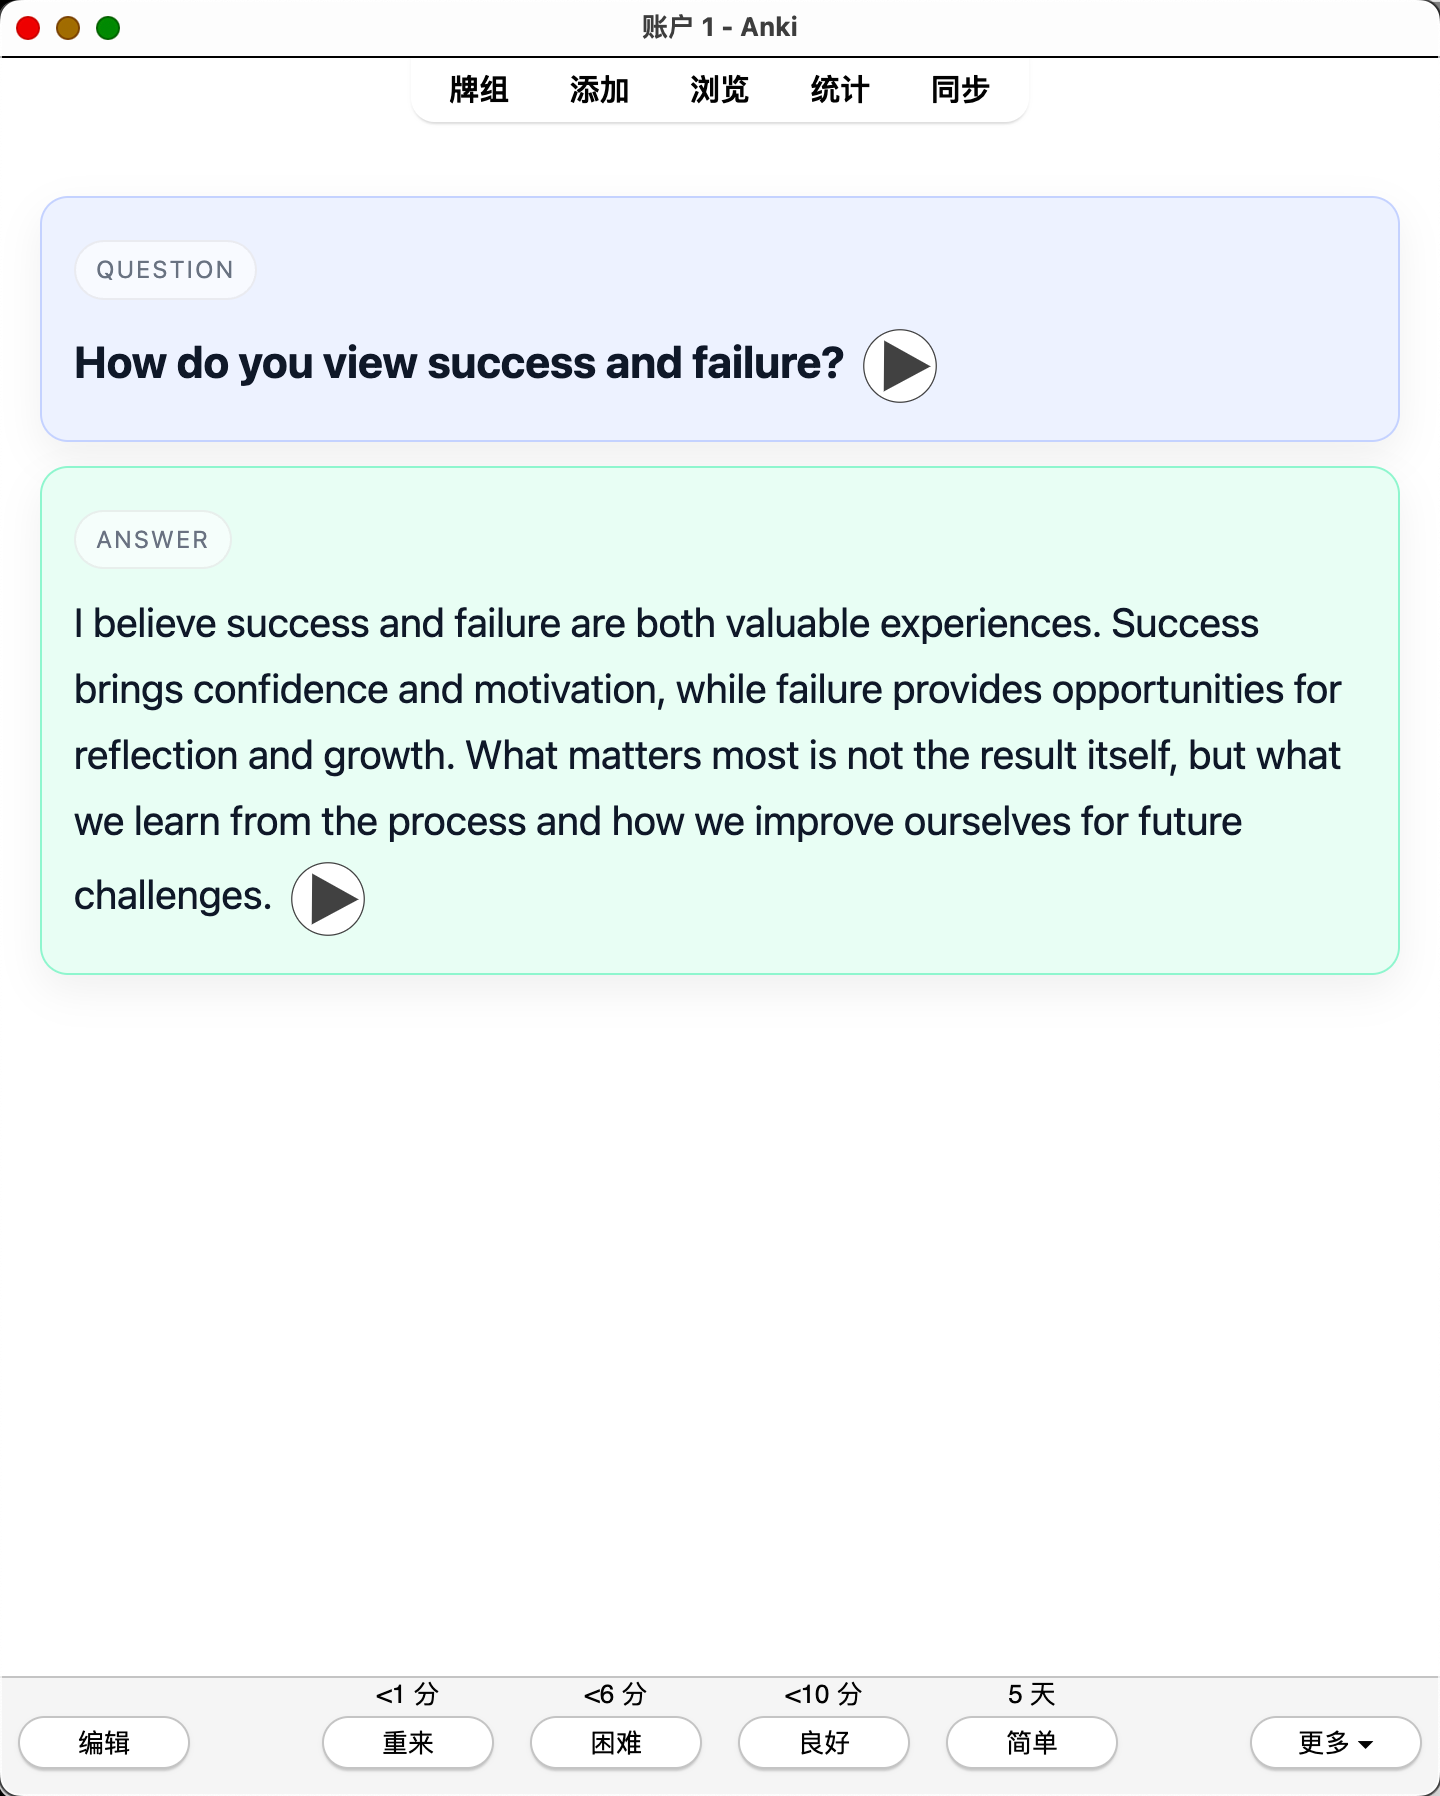Minimize the Anki window
The width and height of the screenshot is (1440, 1796).
tap(68, 28)
